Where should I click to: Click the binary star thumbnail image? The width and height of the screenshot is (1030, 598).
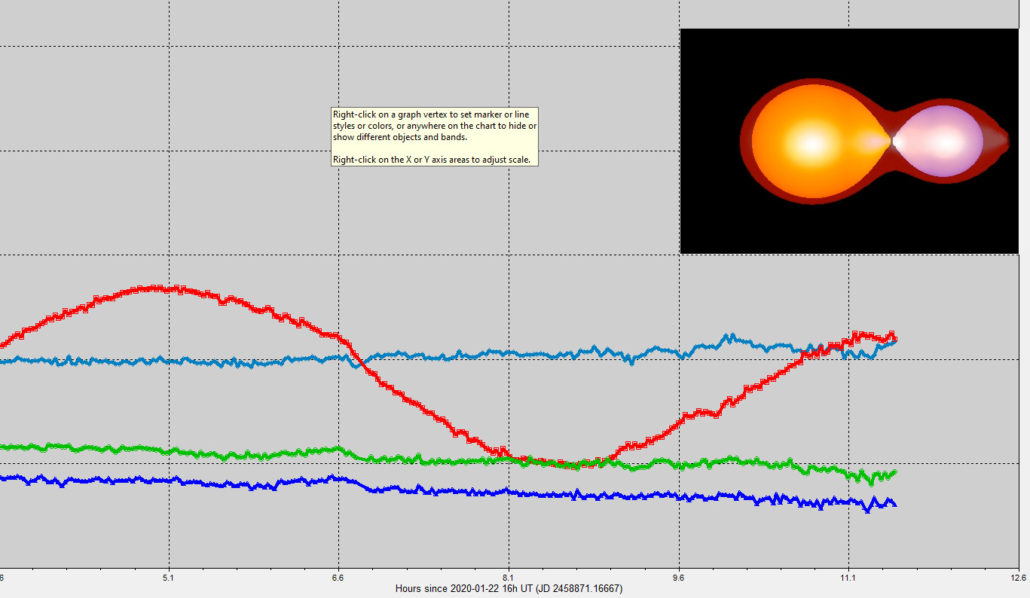pyautogui.click(x=849, y=141)
